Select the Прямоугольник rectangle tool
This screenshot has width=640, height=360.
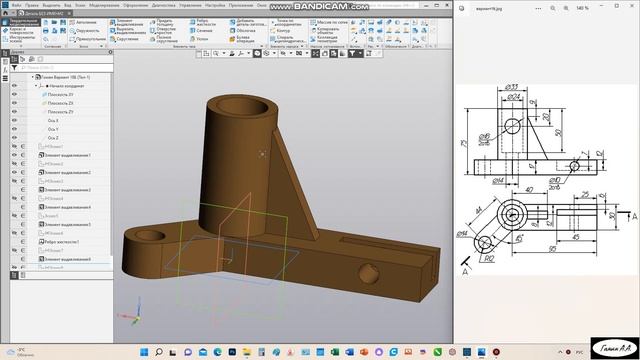[x=87, y=39]
